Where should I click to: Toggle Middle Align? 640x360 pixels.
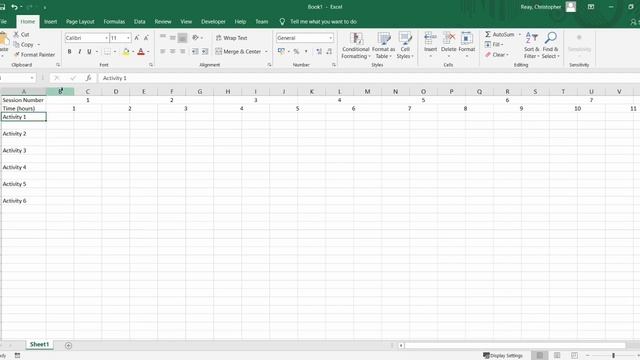tap(173, 38)
